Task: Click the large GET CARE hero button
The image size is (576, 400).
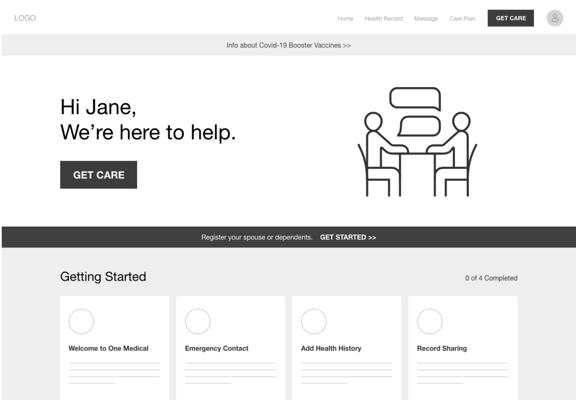Action: point(98,175)
